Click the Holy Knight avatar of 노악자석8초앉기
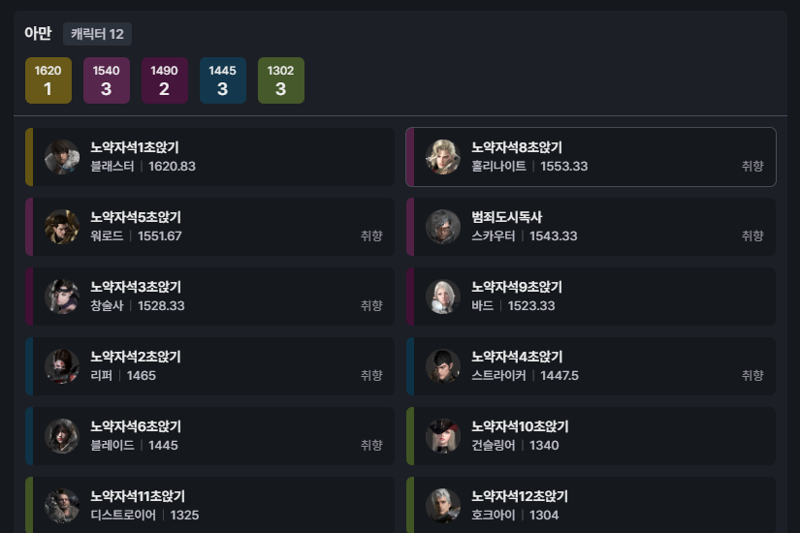Viewport: 800px width, 533px height. tap(443, 157)
